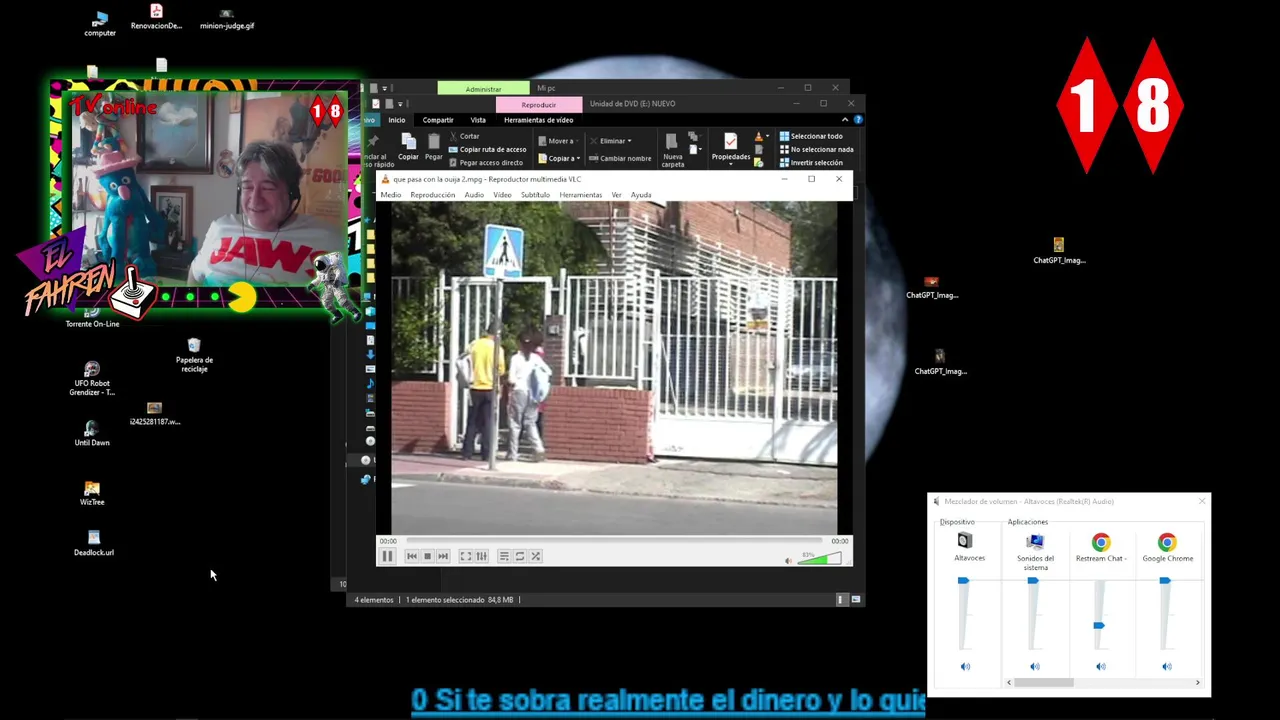1280x720 pixels.
Task: Switch Explorer to details view icon
Action: (x=841, y=600)
